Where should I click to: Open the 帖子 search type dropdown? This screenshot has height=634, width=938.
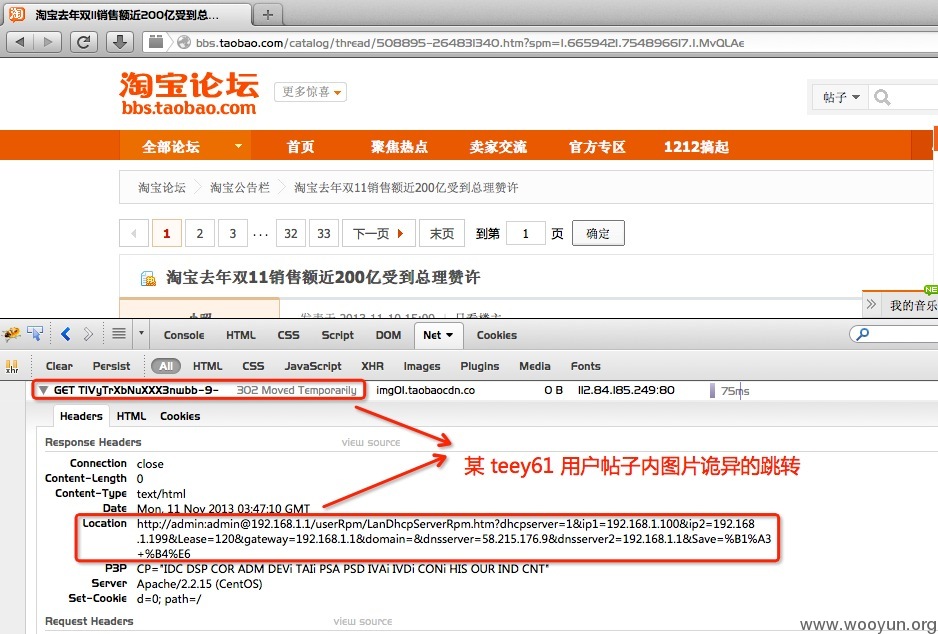tap(840, 97)
